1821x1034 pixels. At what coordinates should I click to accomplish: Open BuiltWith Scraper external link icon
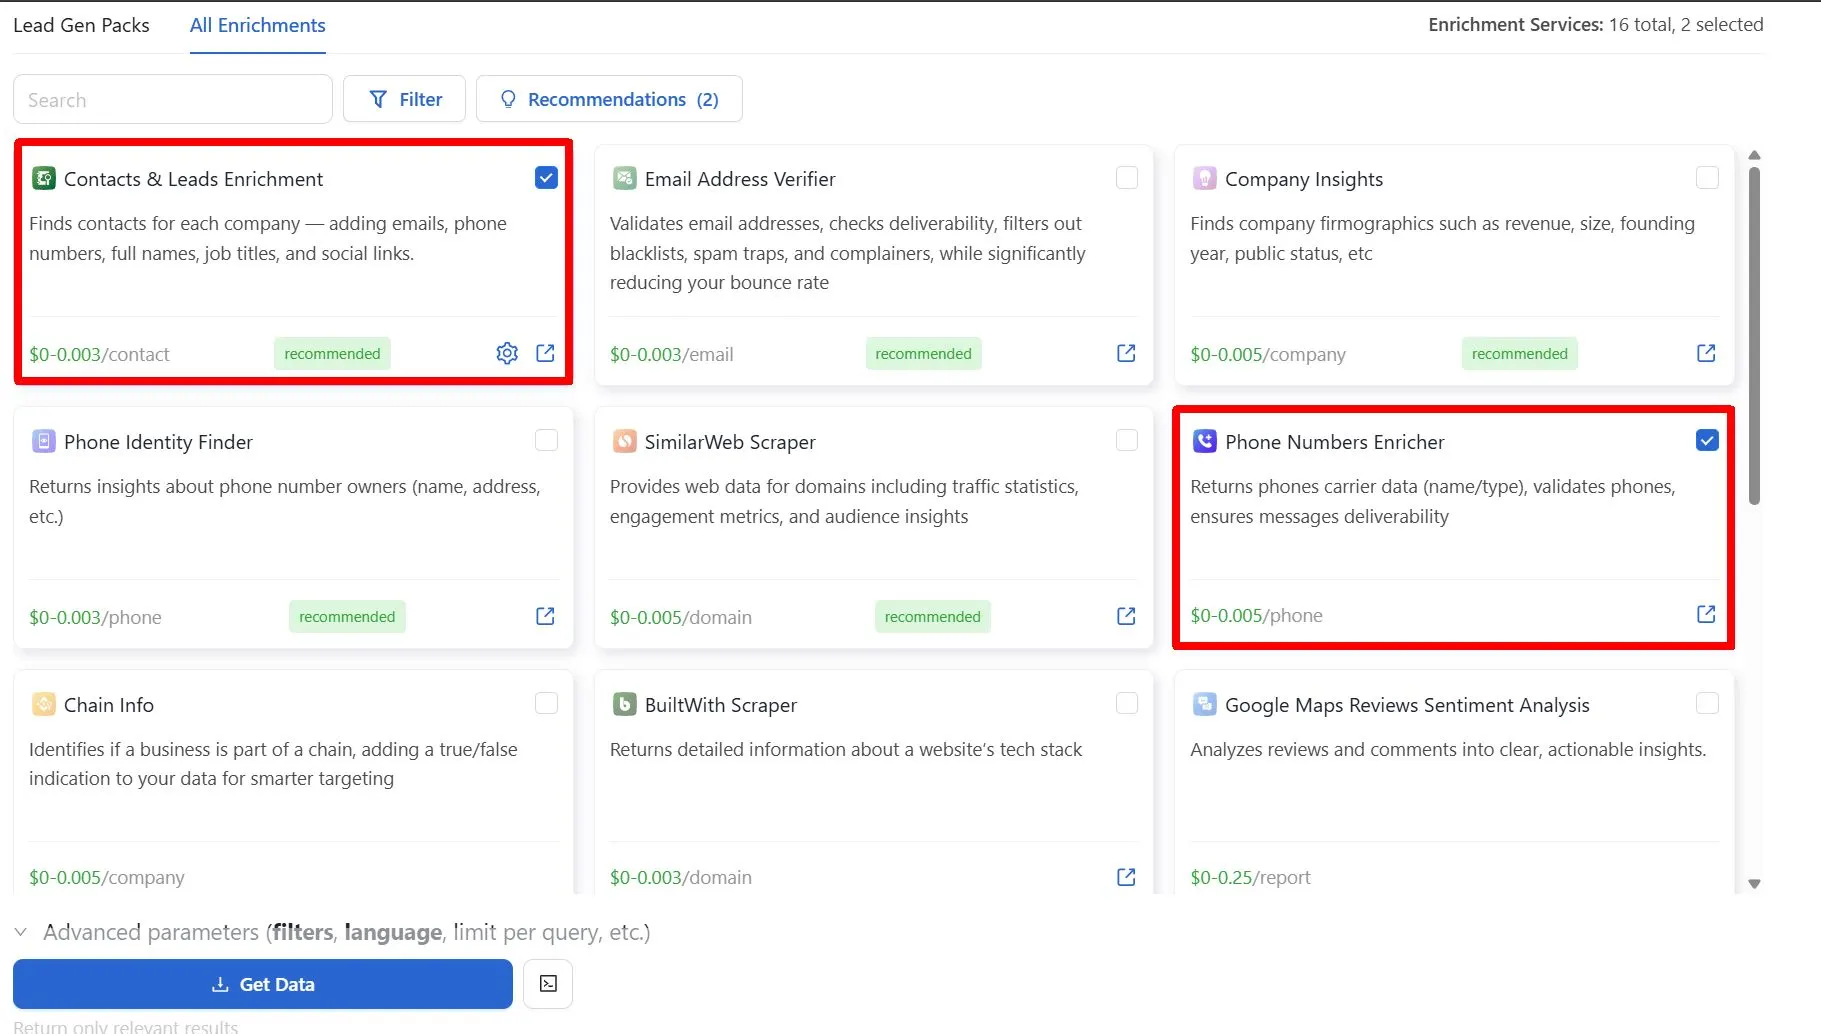tap(1126, 877)
